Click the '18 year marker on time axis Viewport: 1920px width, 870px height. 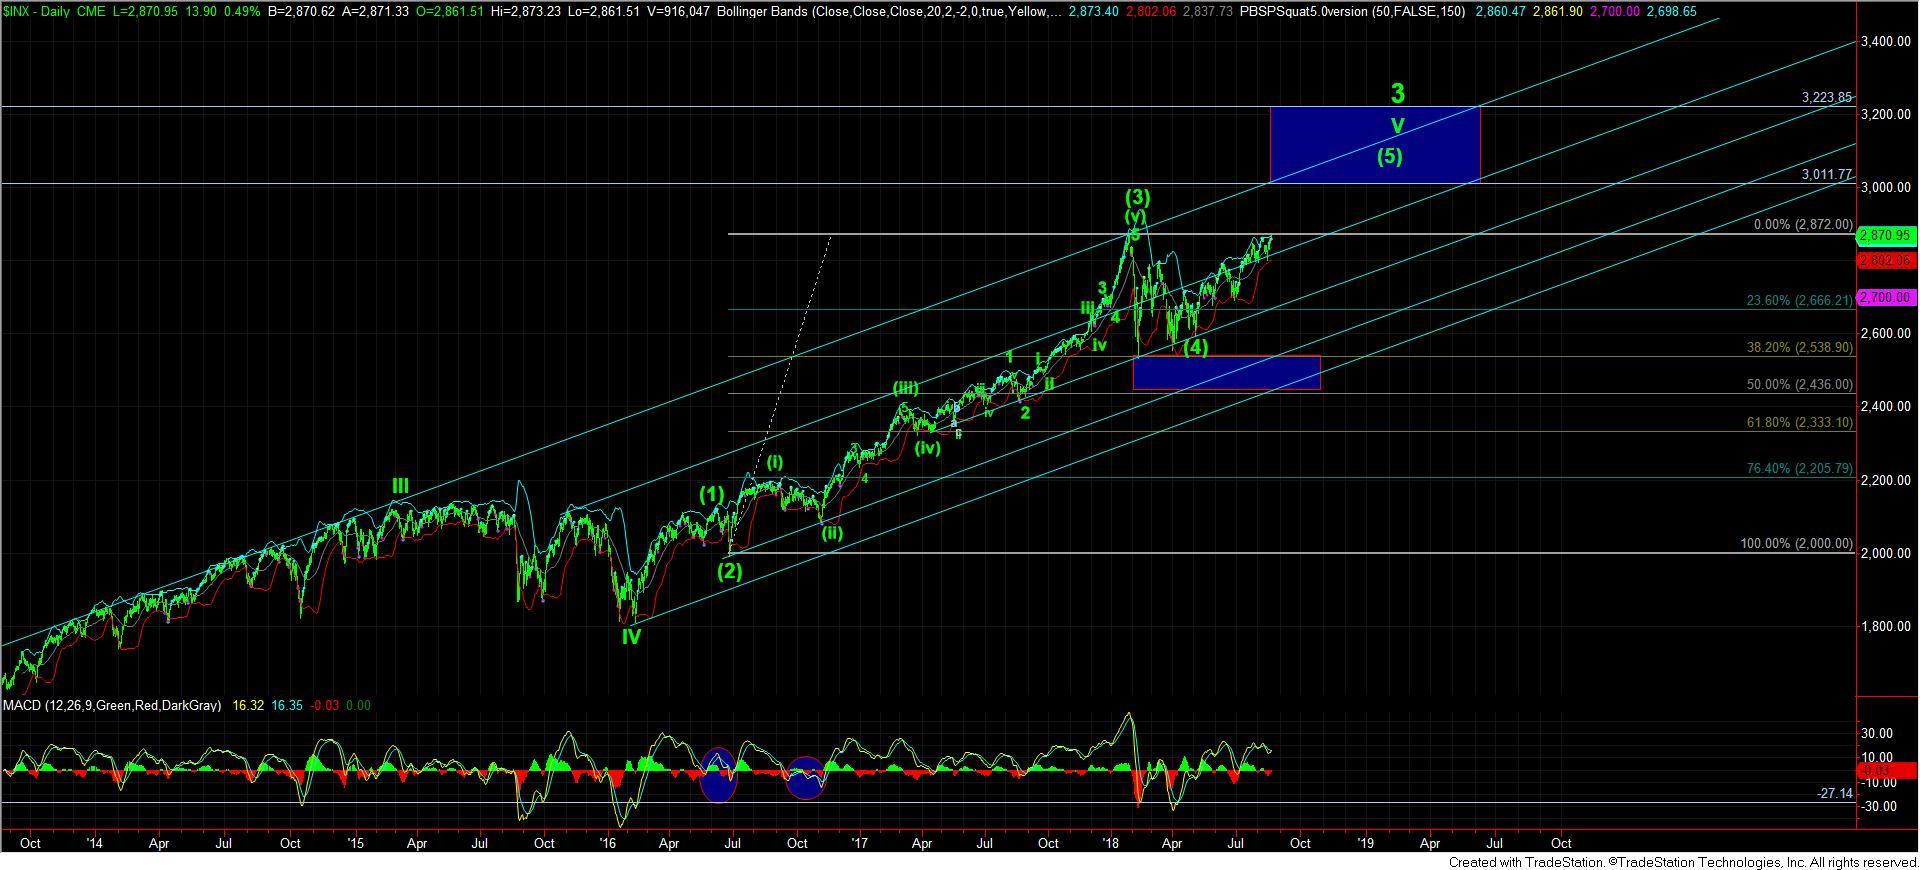point(1109,843)
